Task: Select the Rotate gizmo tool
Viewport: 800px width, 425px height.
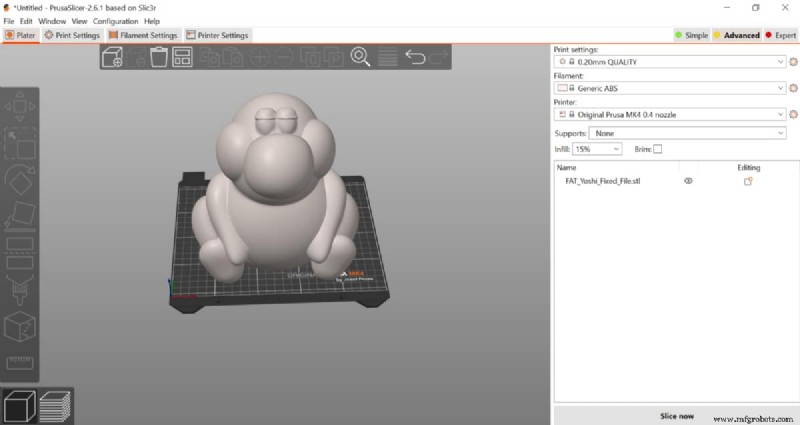Action: (20, 180)
